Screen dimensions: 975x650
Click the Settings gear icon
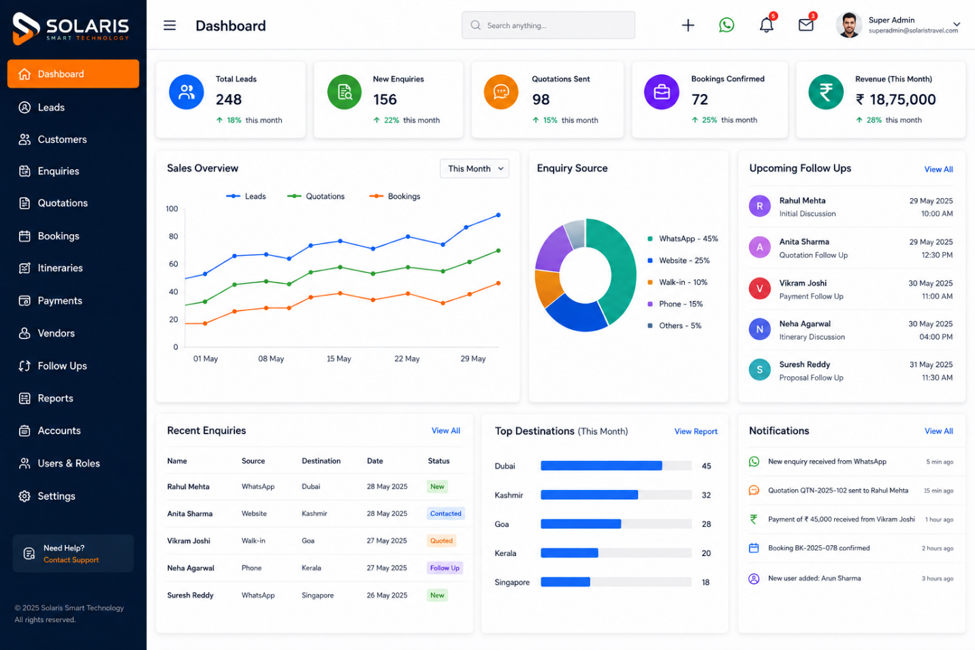pos(24,496)
